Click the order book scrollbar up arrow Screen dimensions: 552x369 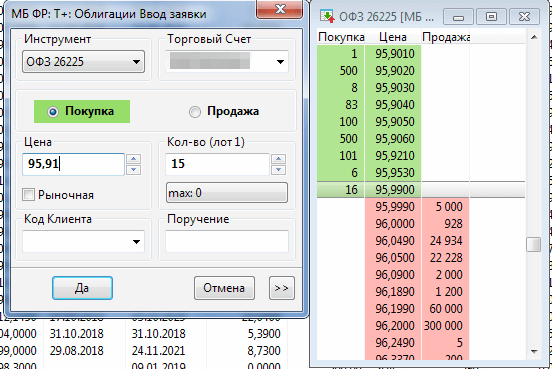tap(534, 37)
